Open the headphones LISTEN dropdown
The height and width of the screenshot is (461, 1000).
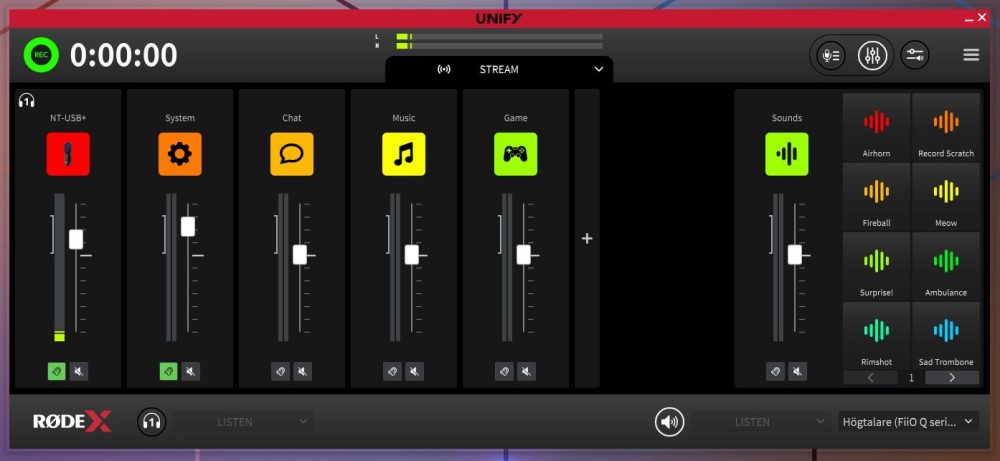tap(244, 421)
